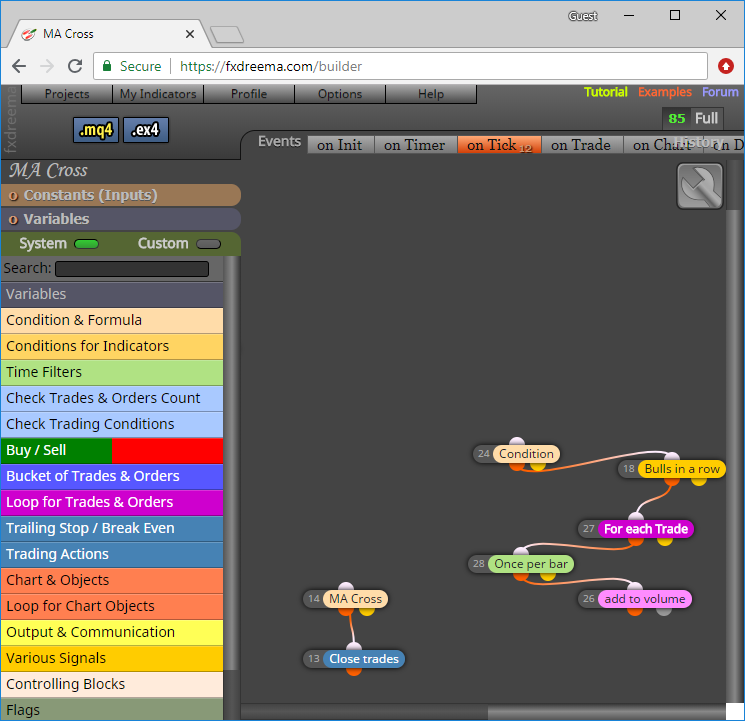
Task: Click the secure padlock icon
Action: pyautogui.click(x=107, y=66)
